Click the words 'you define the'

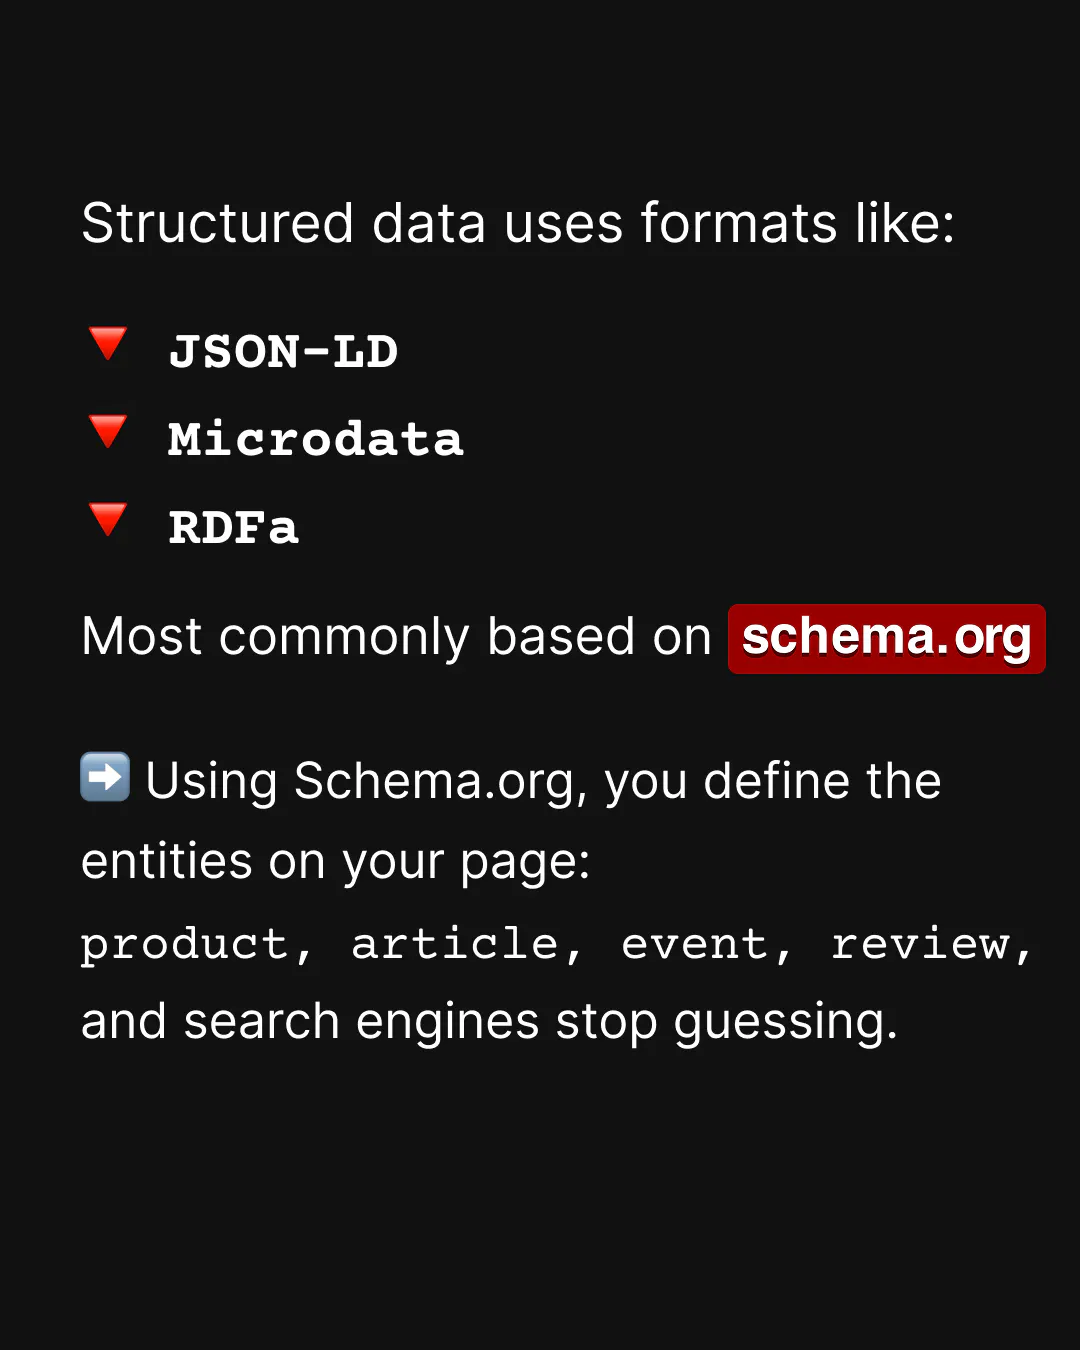[772, 781]
